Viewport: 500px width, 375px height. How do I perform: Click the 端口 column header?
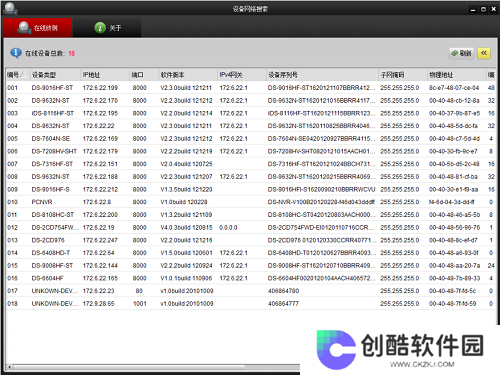(144, 75)
